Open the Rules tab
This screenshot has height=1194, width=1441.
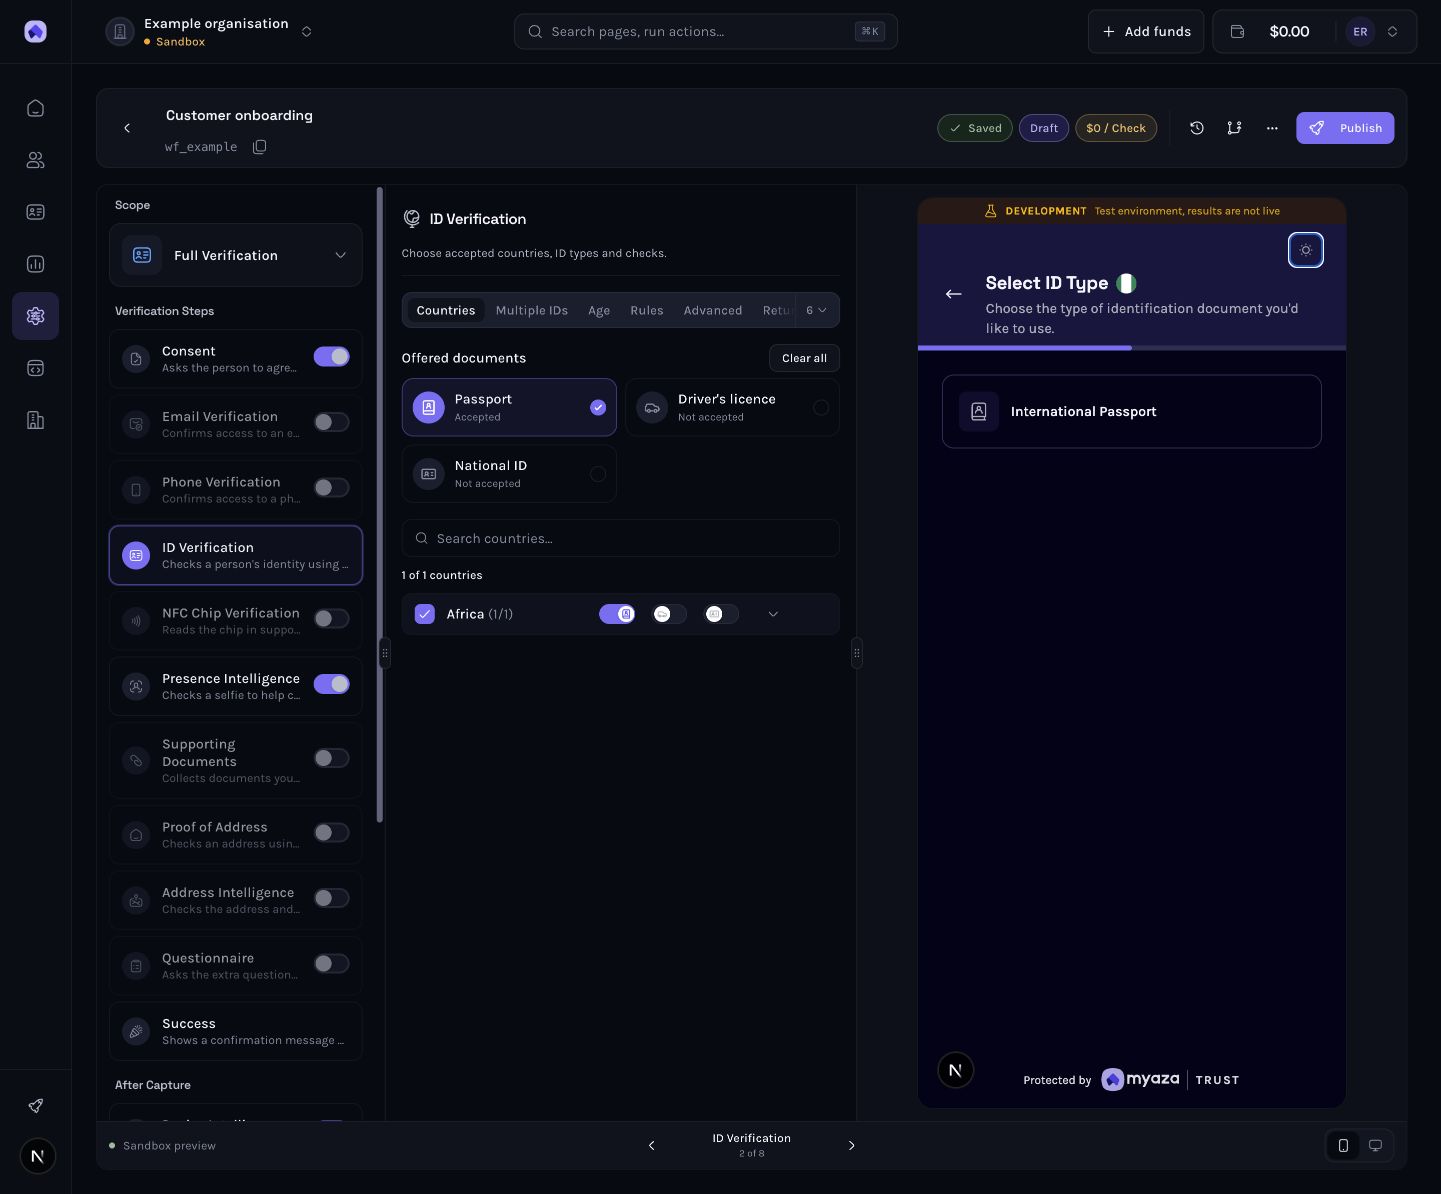click(647, 310)
